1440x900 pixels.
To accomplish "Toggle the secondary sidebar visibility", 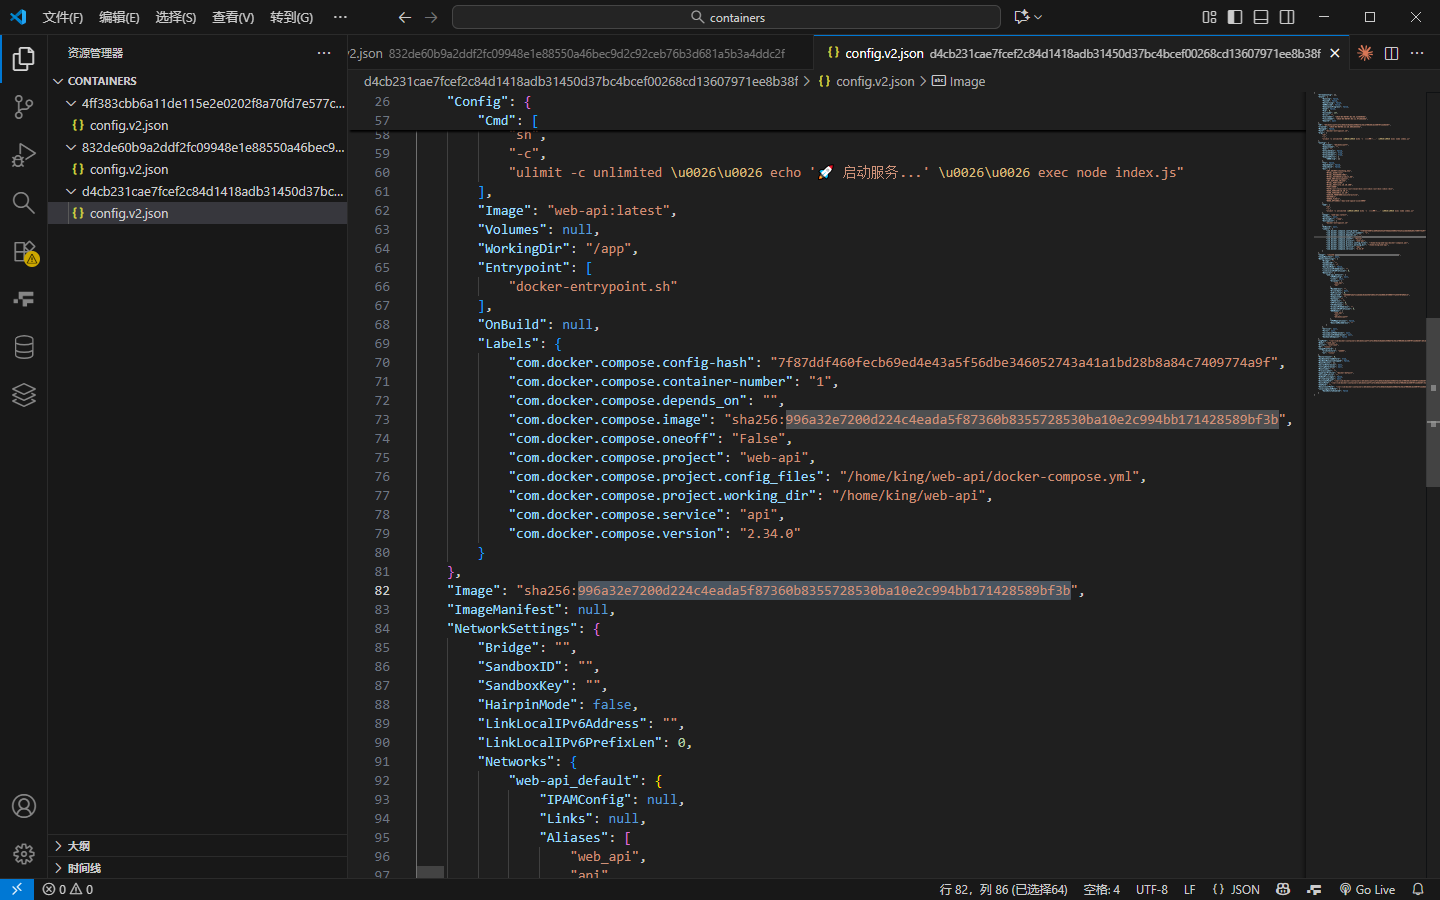I will tap(1287, 17).
